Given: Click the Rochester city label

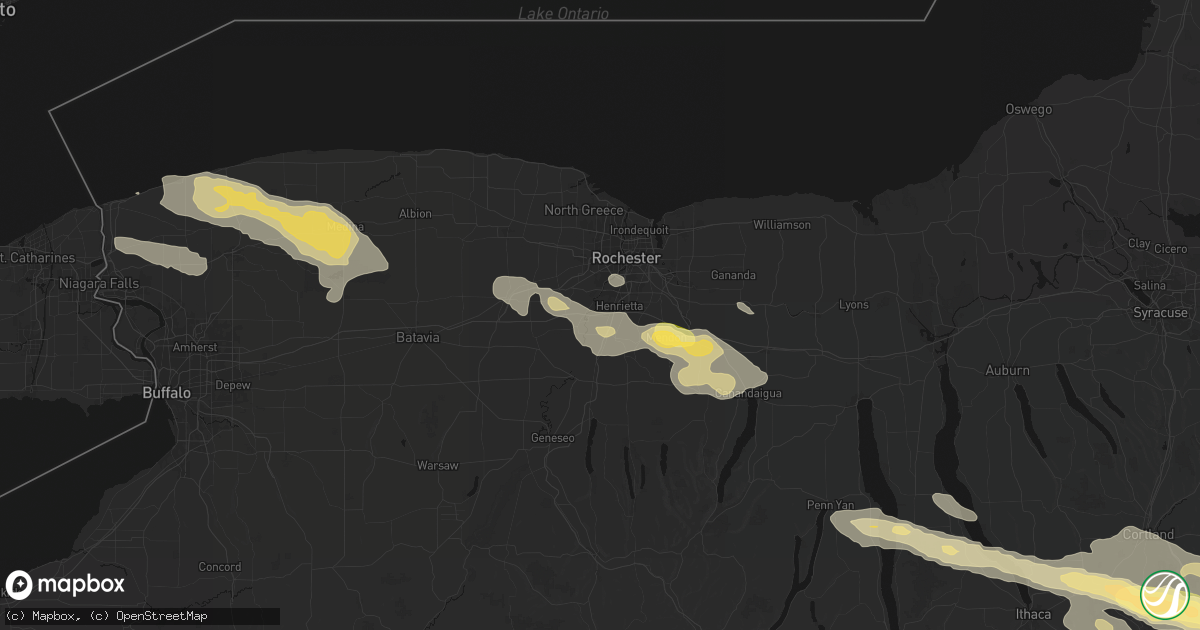Looking at the screenshot, I should click(626, 257).
